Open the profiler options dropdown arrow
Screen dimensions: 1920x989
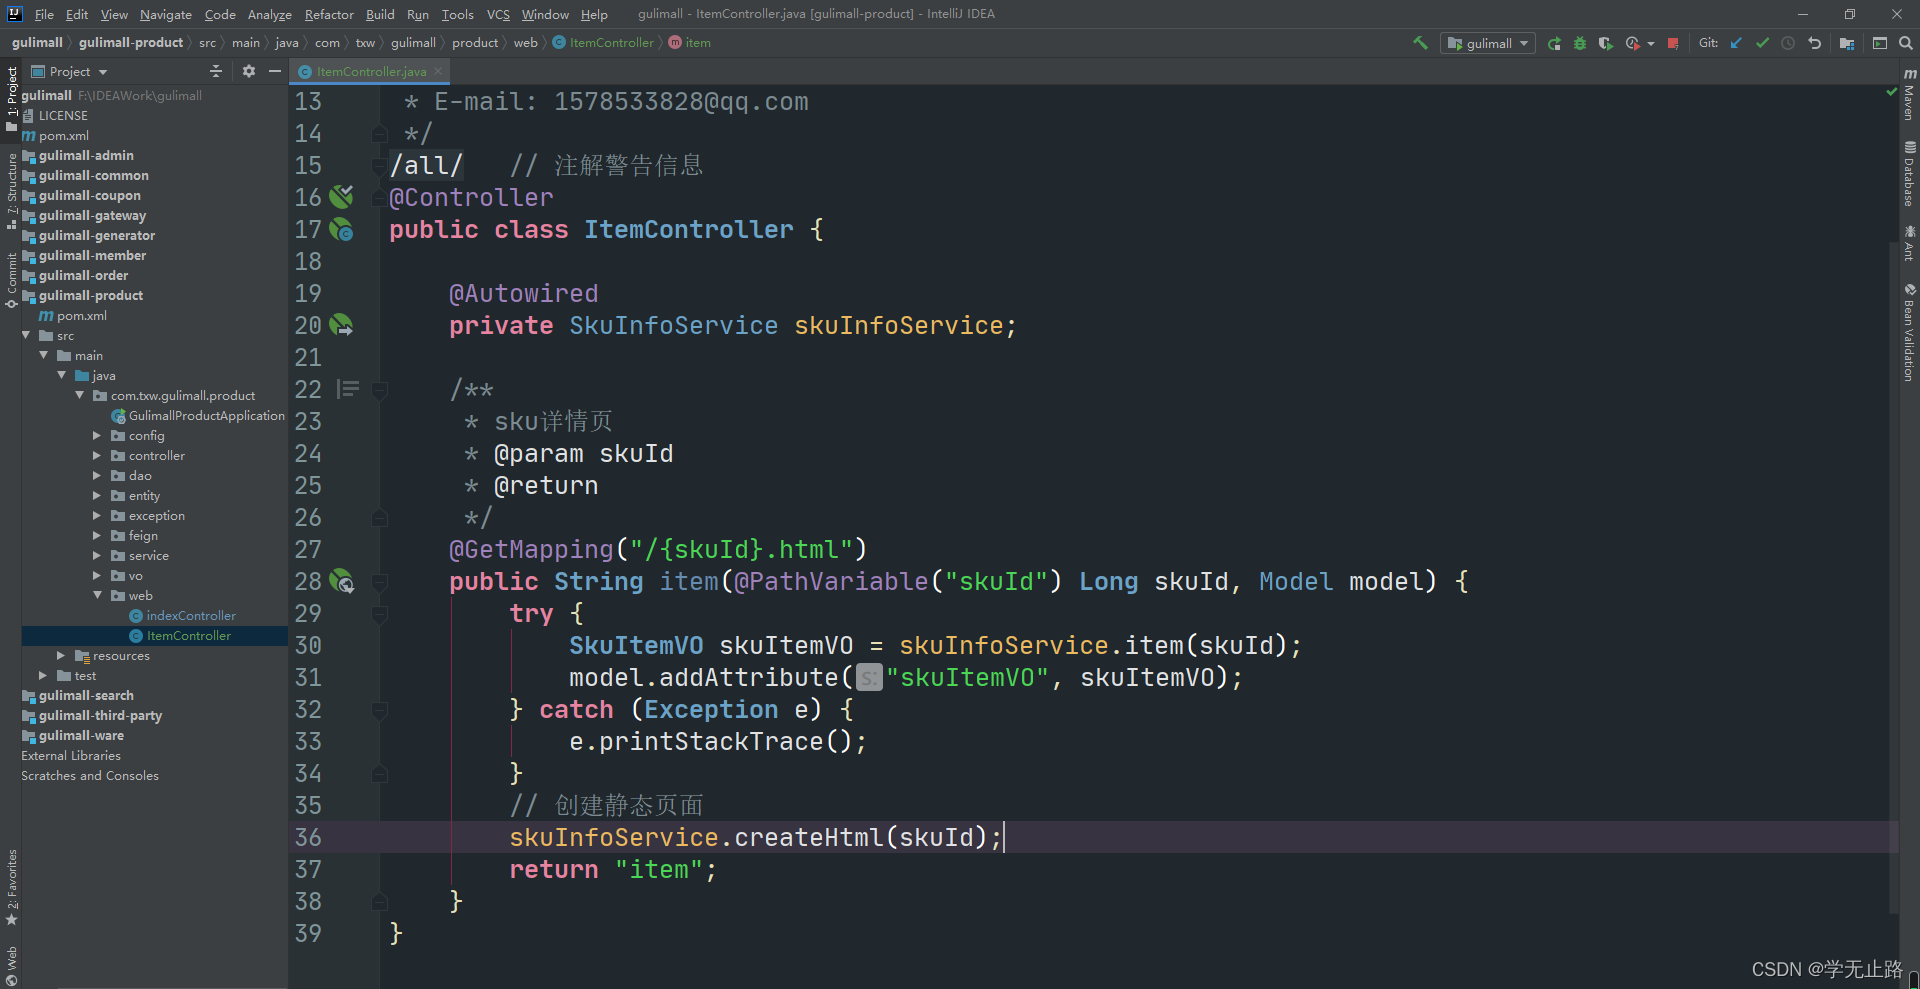(x=1651, y=43)
